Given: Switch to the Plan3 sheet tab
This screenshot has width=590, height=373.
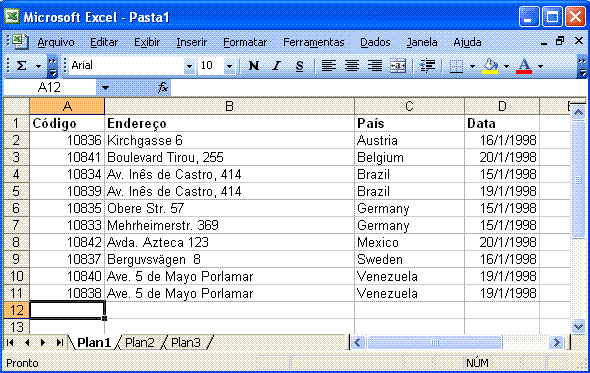Looking at the screenshot, I should 186,343.
